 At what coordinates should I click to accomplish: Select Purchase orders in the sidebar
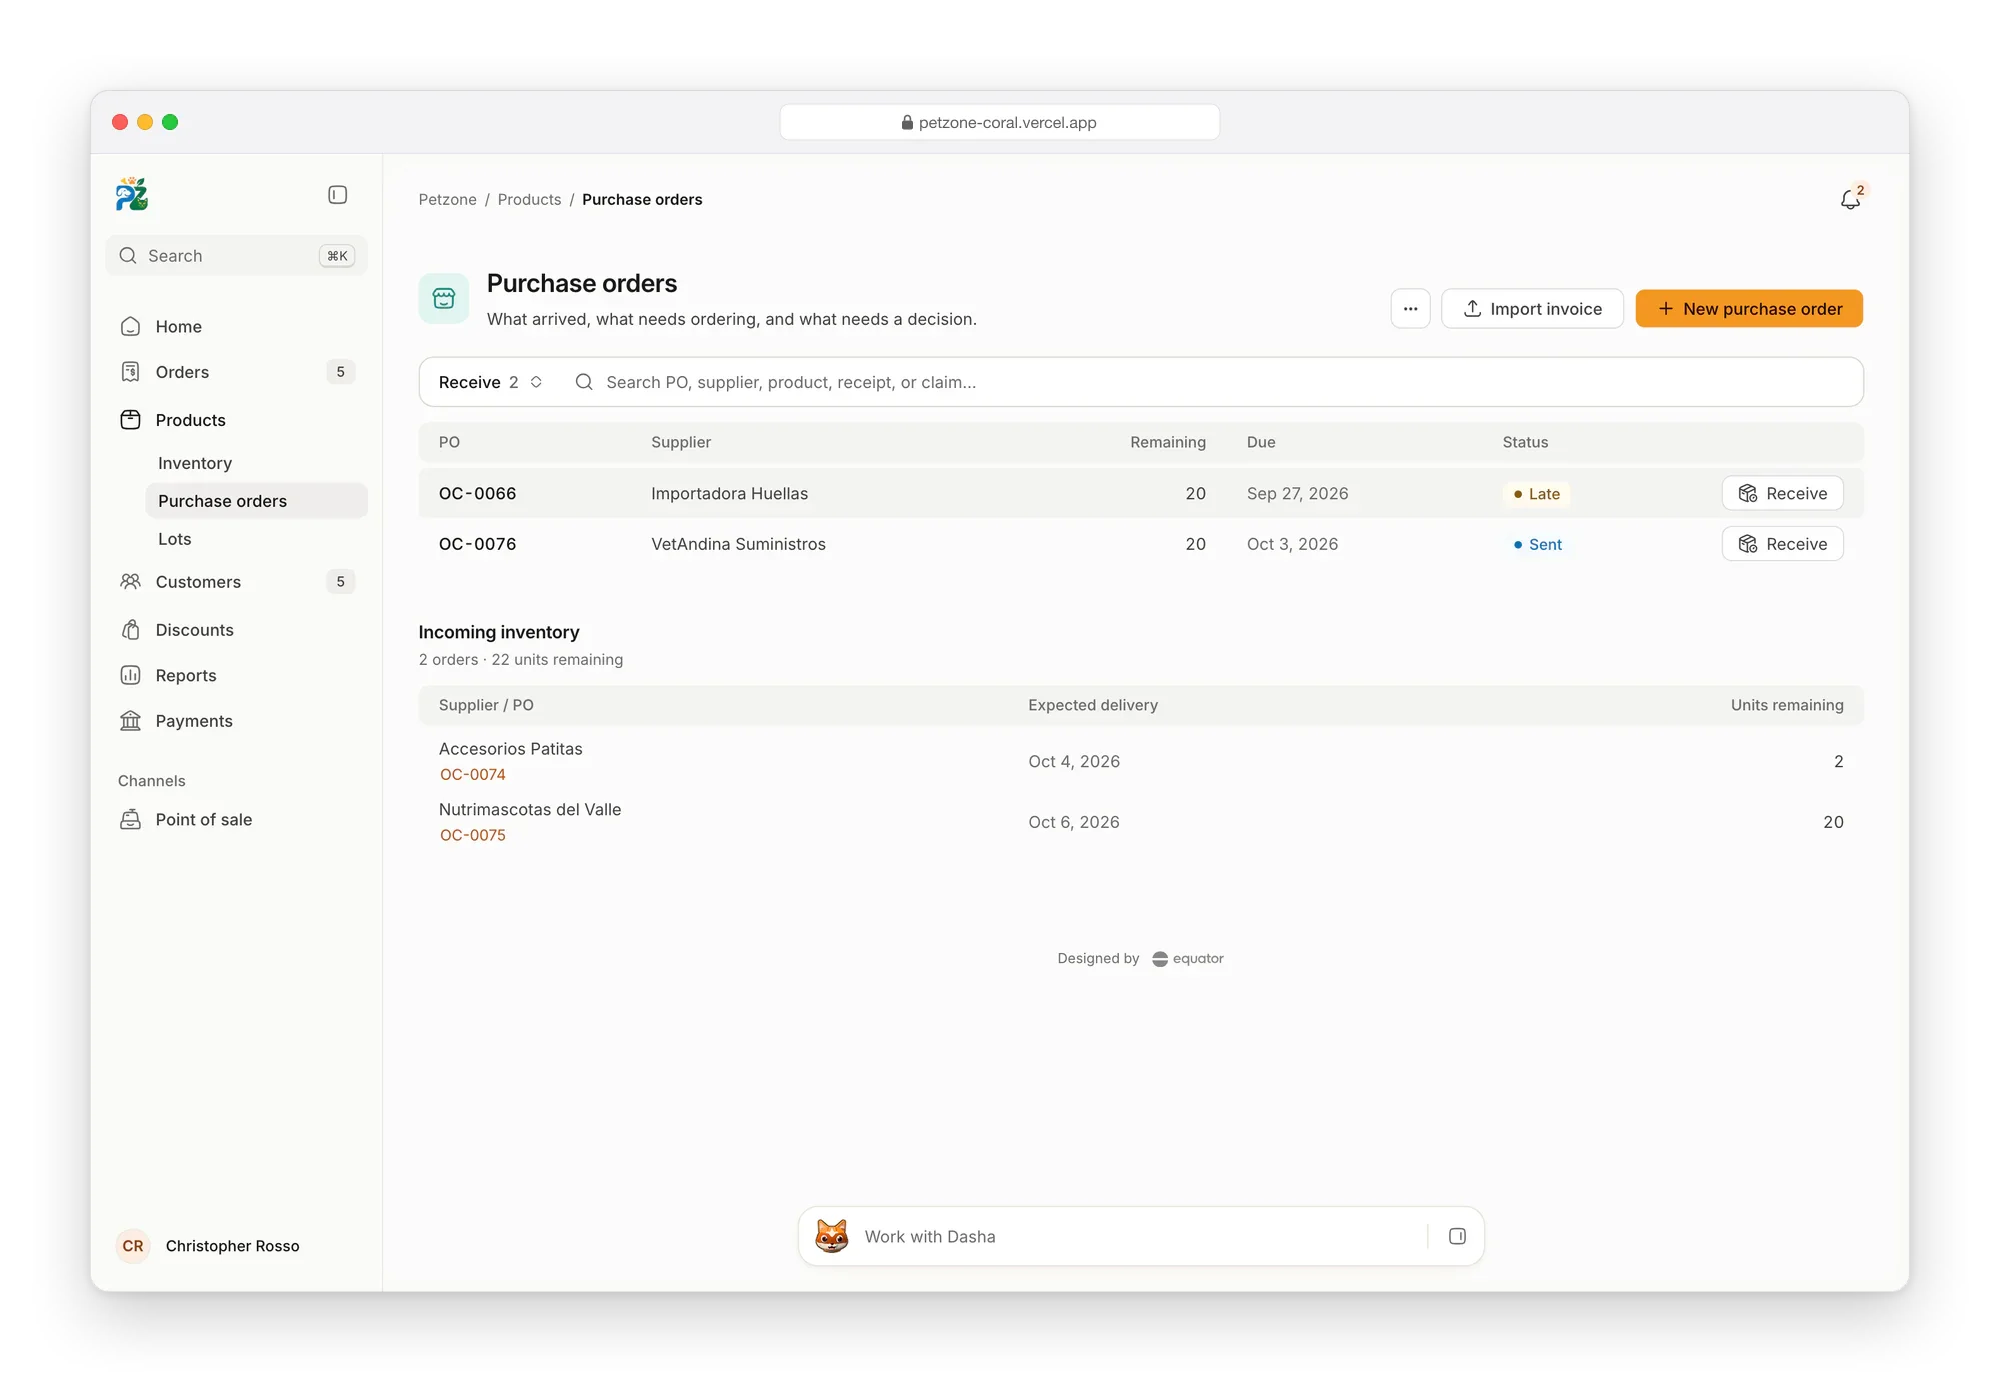257,501
